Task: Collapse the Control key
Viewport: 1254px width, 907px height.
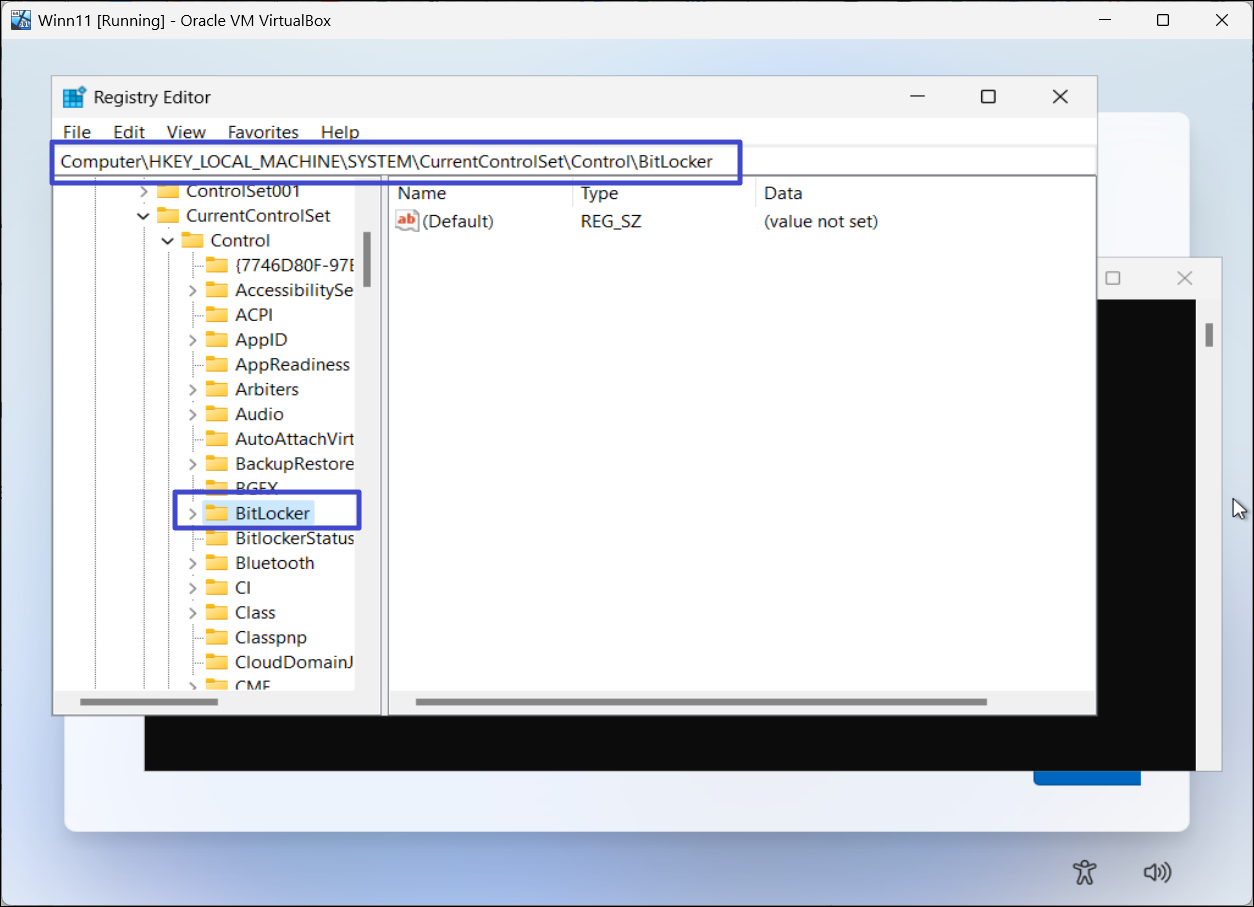Action: point(168,241)
